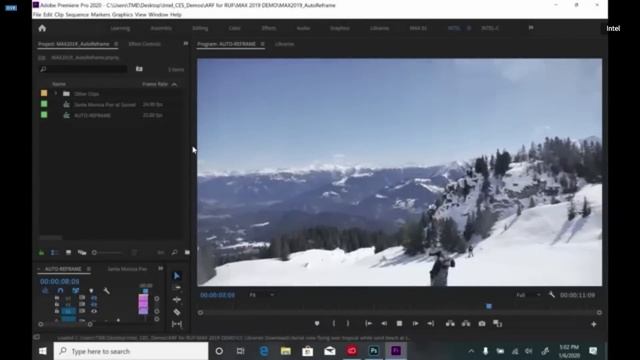This screenshot has height=360, width=640.
Task: Open the AUTO-REFRAME timeline panel menu
Action: click(88, 269)
